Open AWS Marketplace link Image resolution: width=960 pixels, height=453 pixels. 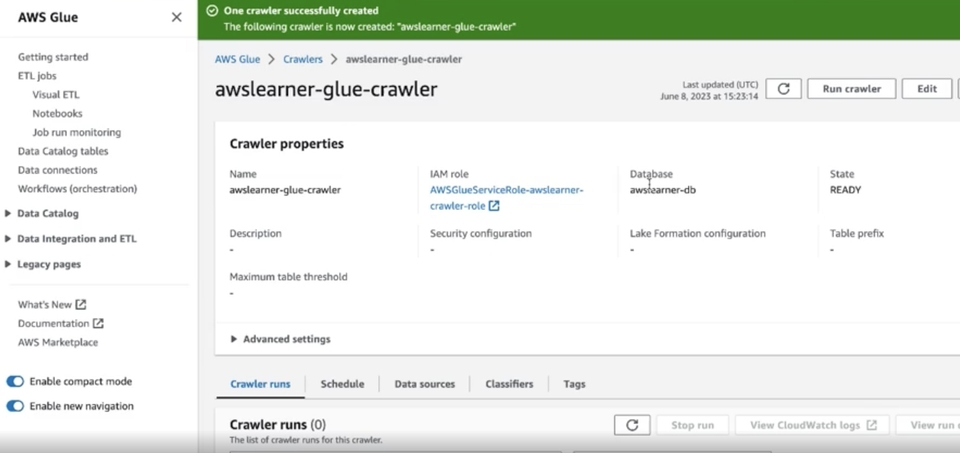coord(58,342)
